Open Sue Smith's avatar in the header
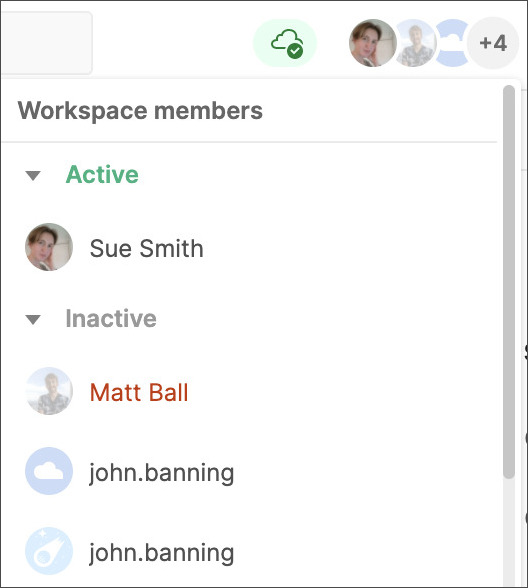528x588 pixels. pos(372,43)
